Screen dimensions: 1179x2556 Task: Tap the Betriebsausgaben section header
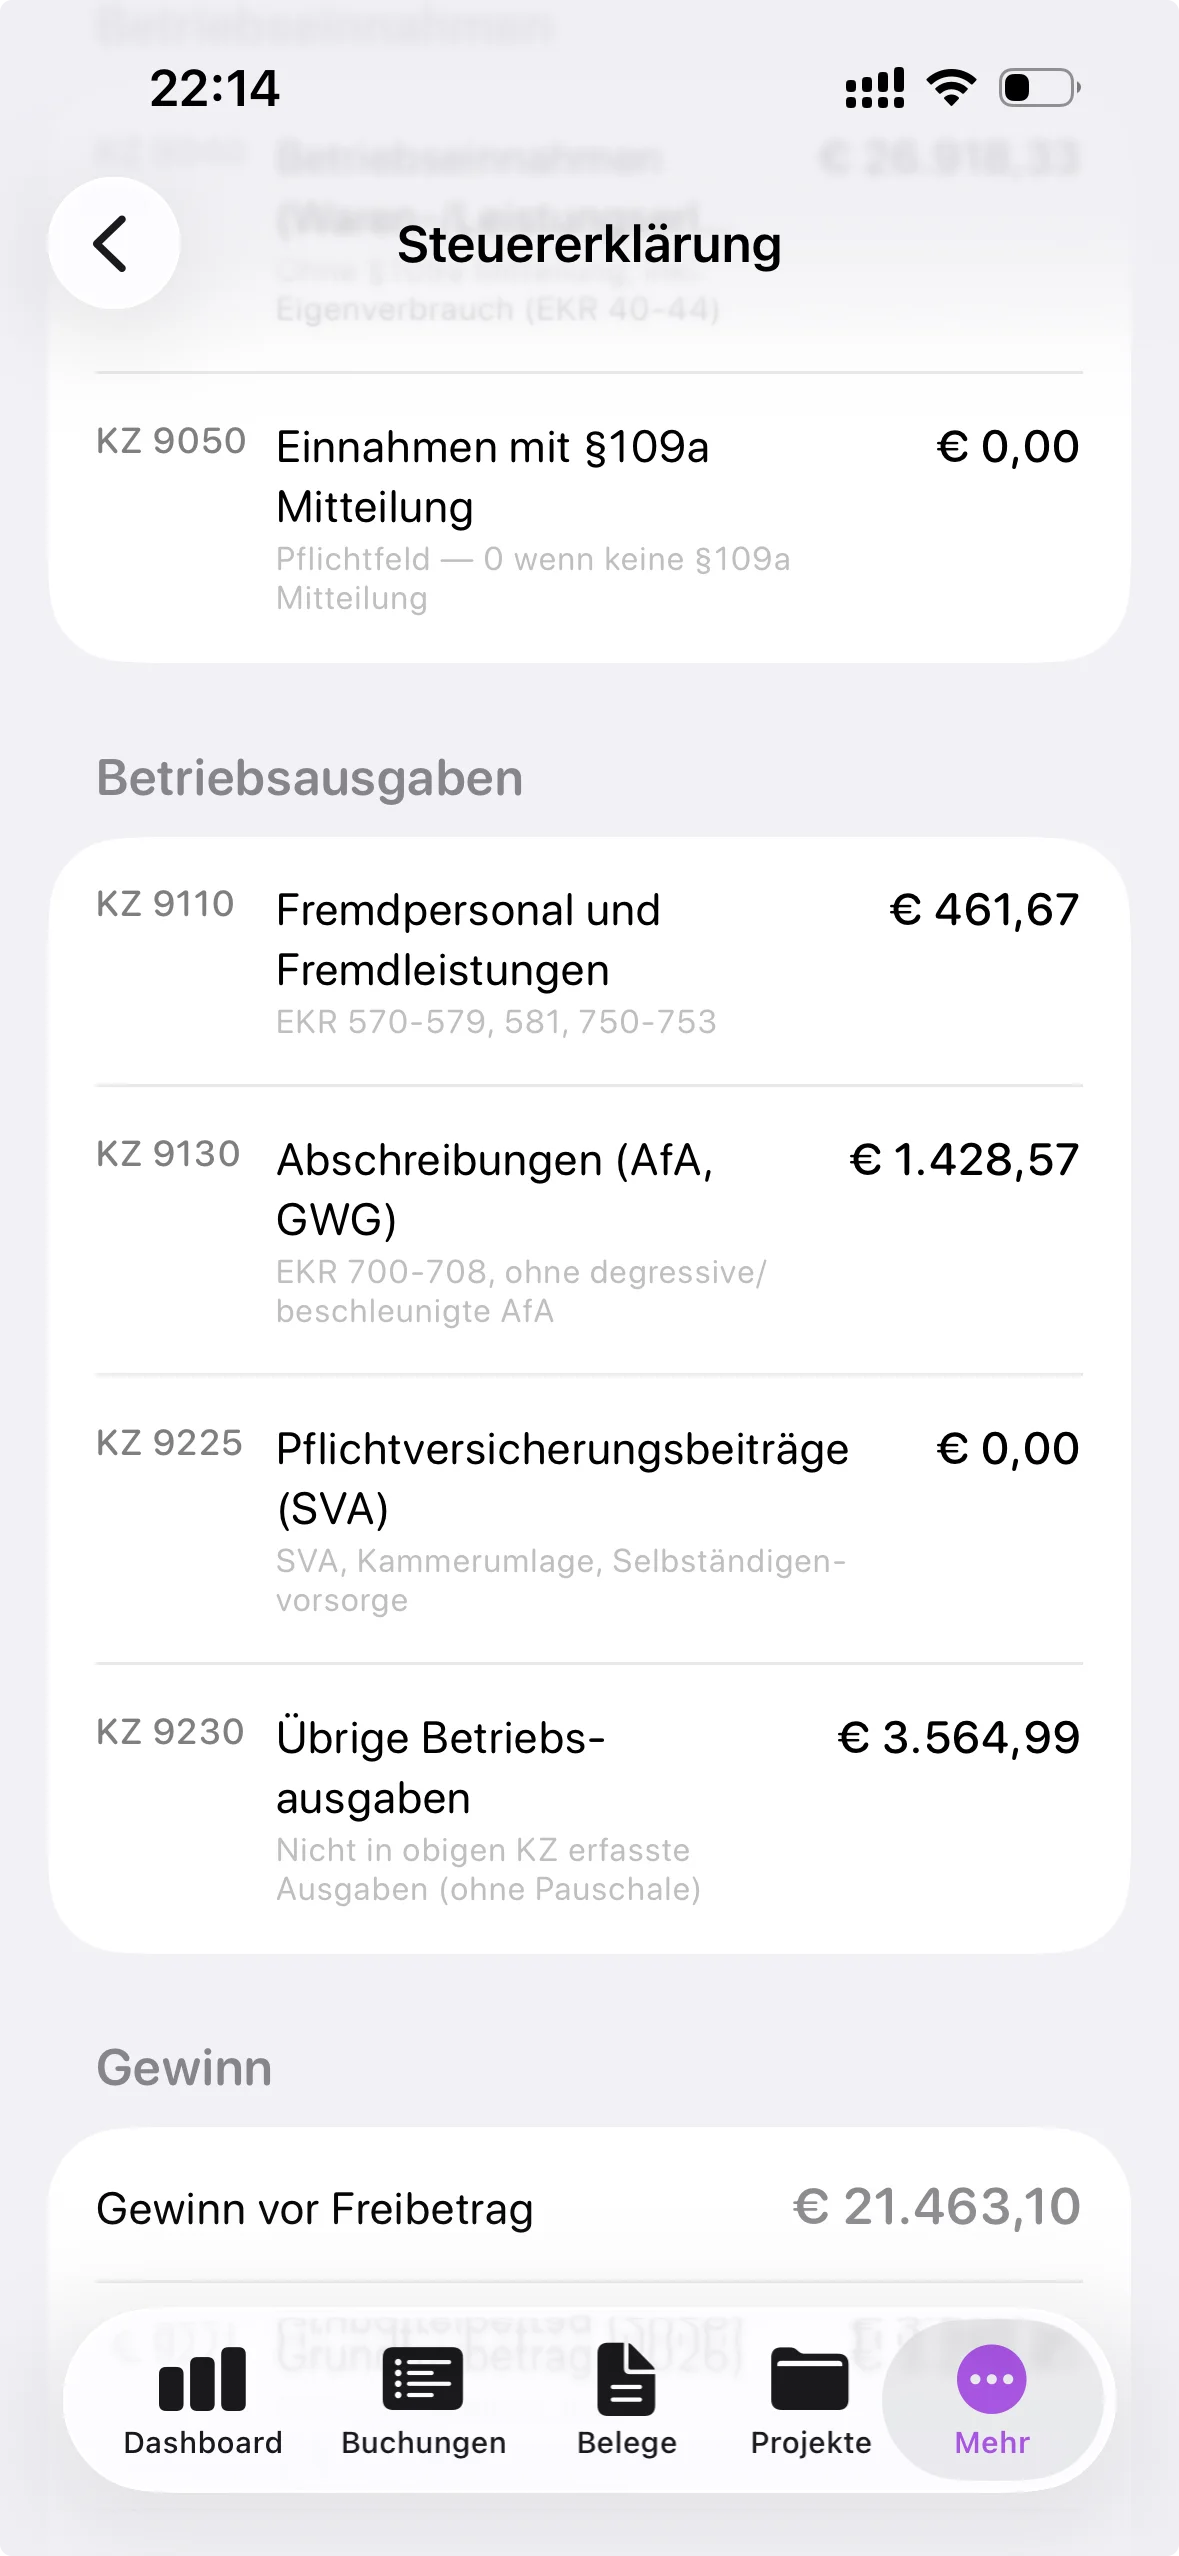coord(310,778)
